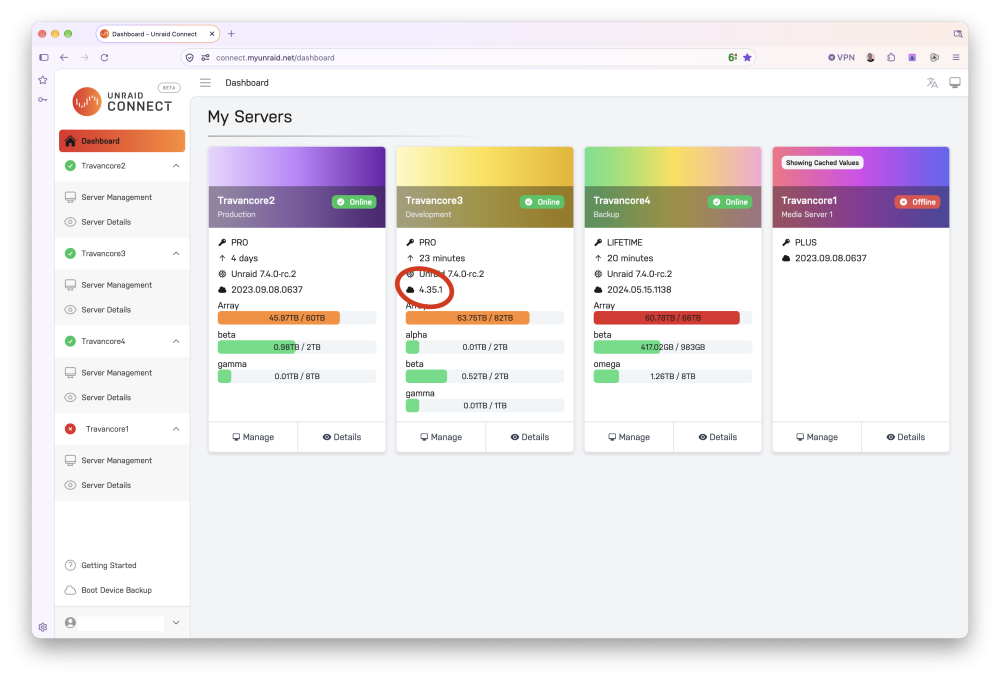This screenshot has height=680, width=1000.
Task: Click Details on the Travancore1 card
Action: click(906, 437)
